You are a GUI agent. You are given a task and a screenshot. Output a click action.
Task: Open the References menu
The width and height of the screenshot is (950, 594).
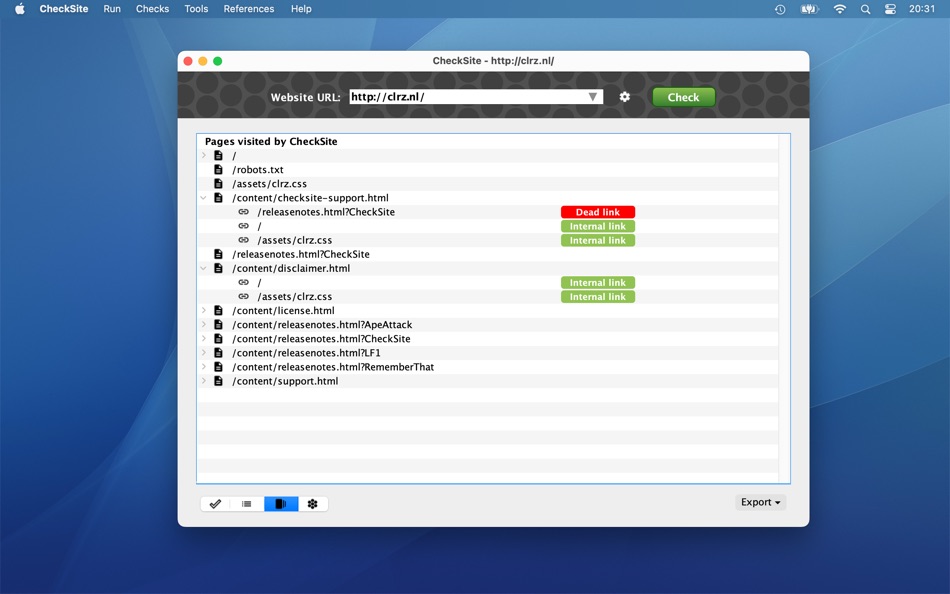pyautogui.click(x=248, y=9)
